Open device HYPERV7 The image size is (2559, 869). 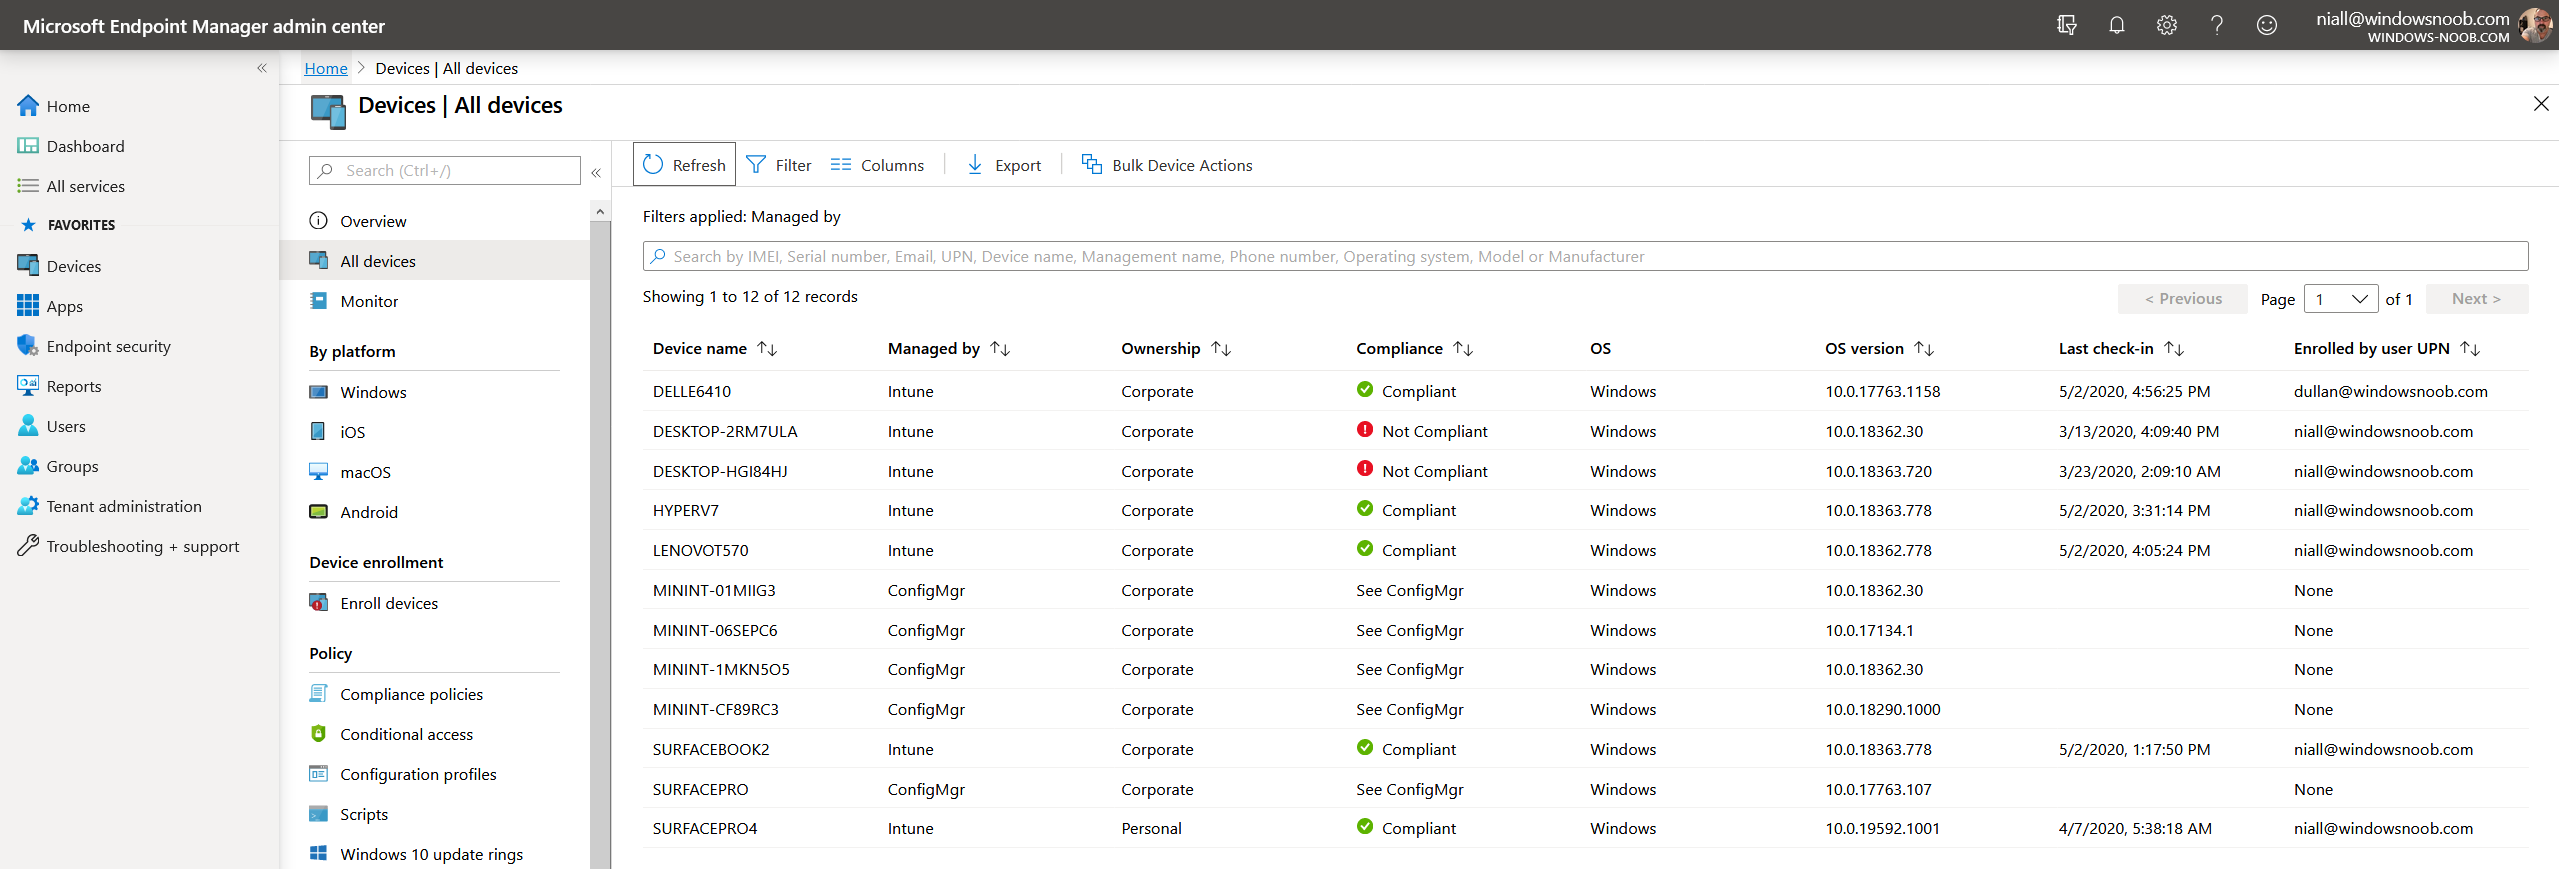[x=686, y=511]
